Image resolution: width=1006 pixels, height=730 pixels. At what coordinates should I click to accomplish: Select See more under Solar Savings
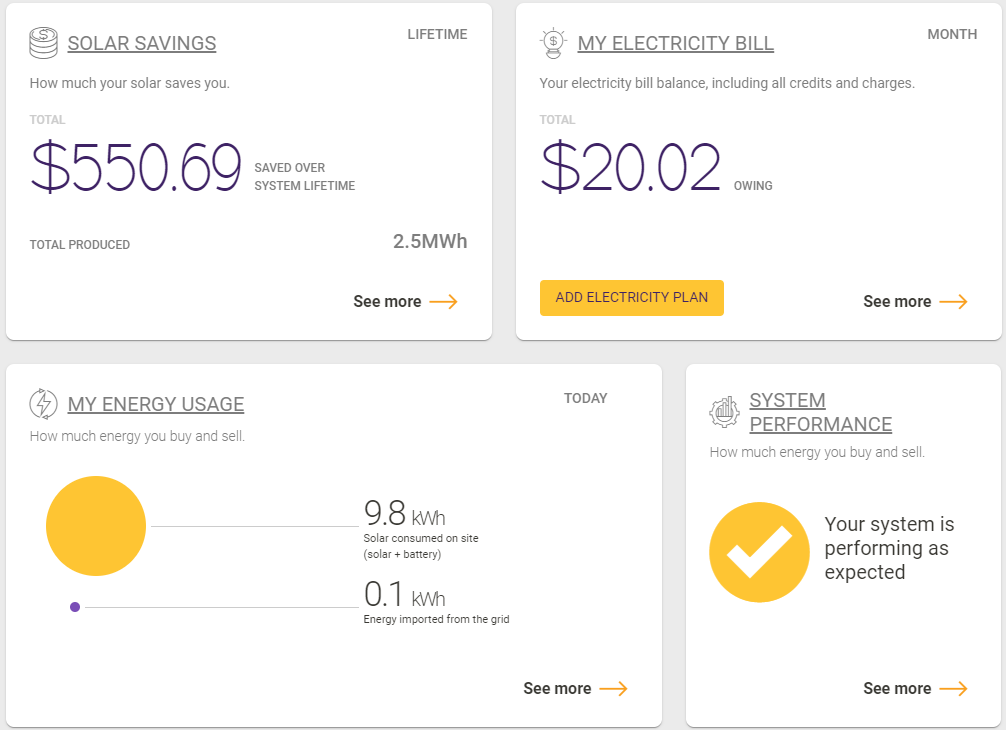pyautogui.click(x=388, y=301)
